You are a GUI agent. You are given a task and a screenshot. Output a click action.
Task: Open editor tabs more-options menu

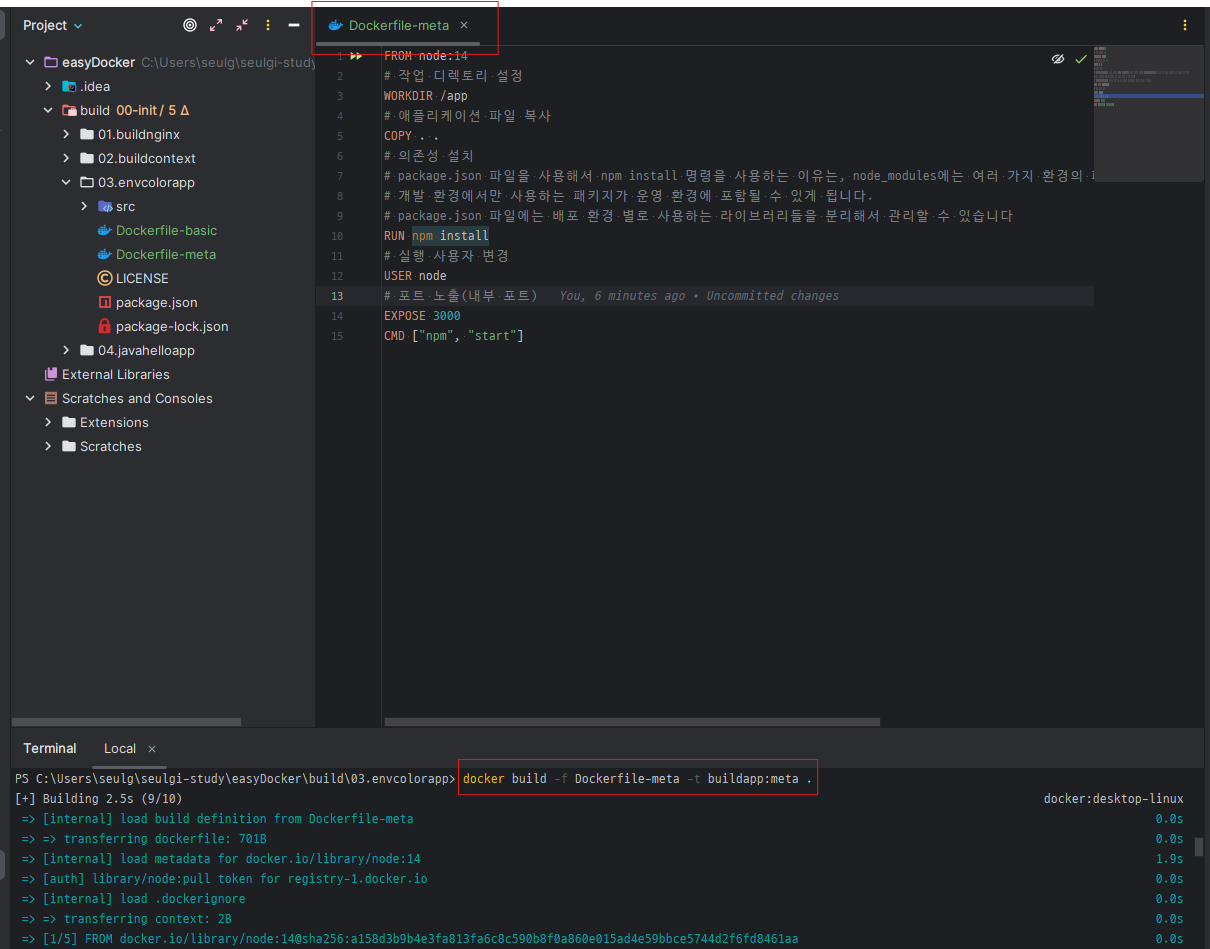tap(1185, 25)
